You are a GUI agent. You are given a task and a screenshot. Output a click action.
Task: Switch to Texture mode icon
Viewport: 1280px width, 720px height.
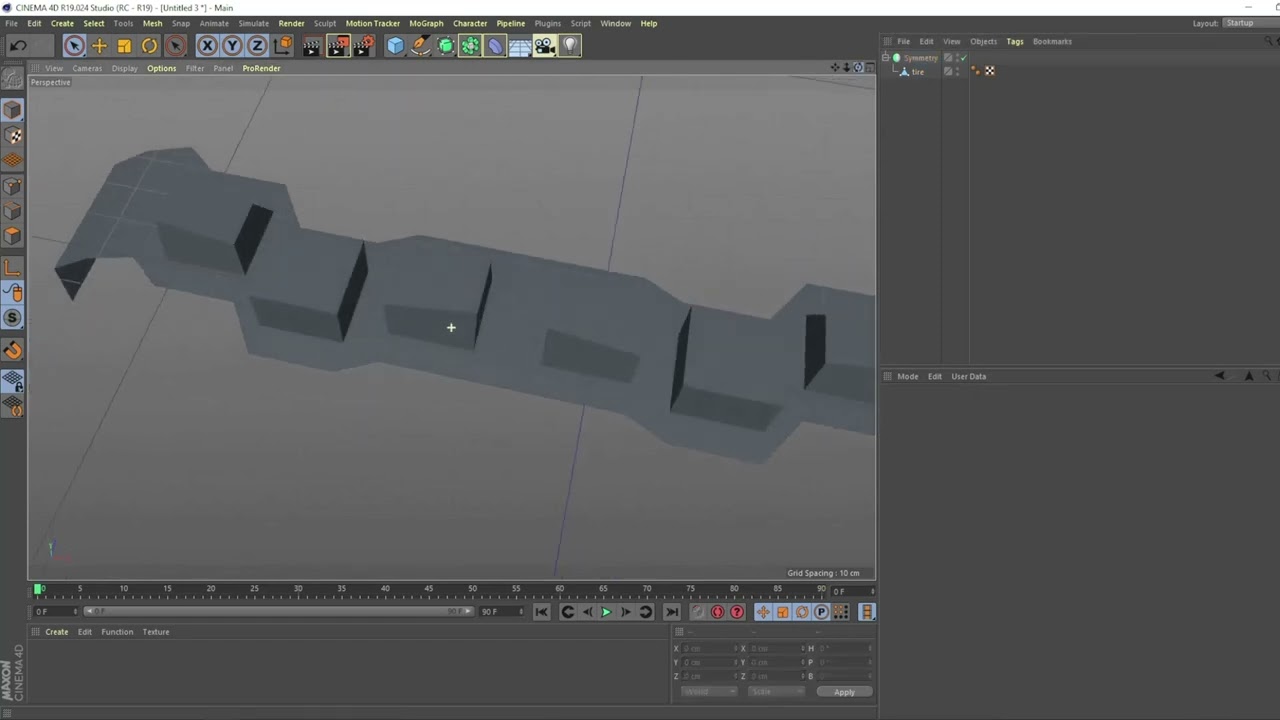click(13, 135)
